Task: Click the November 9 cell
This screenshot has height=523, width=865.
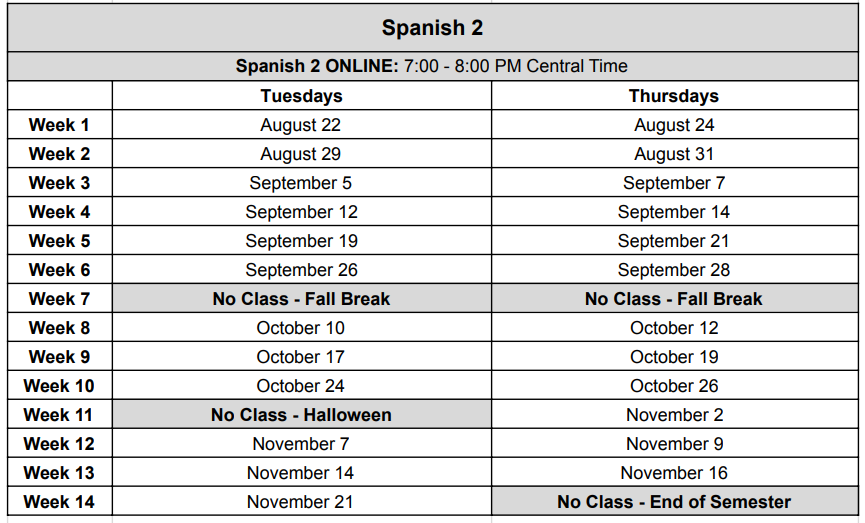Action: point(674,444)
